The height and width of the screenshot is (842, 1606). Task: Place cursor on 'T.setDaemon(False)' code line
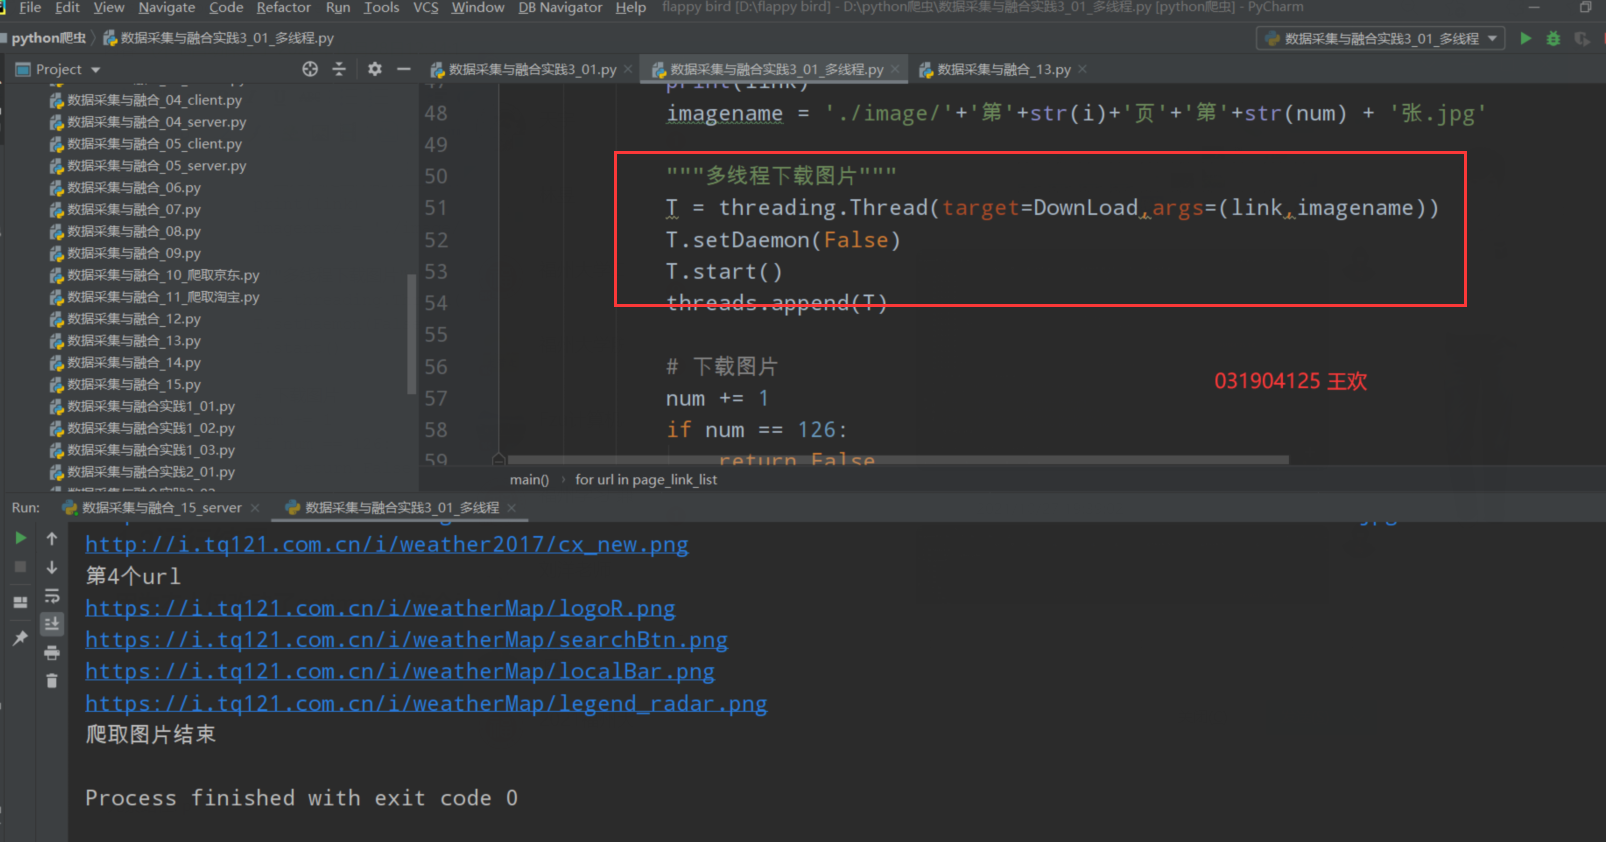783,240
